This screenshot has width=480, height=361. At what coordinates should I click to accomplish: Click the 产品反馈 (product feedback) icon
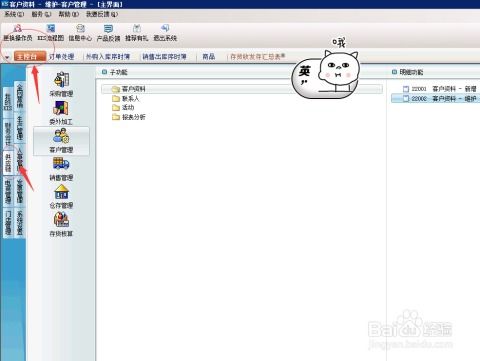point(108,28)
